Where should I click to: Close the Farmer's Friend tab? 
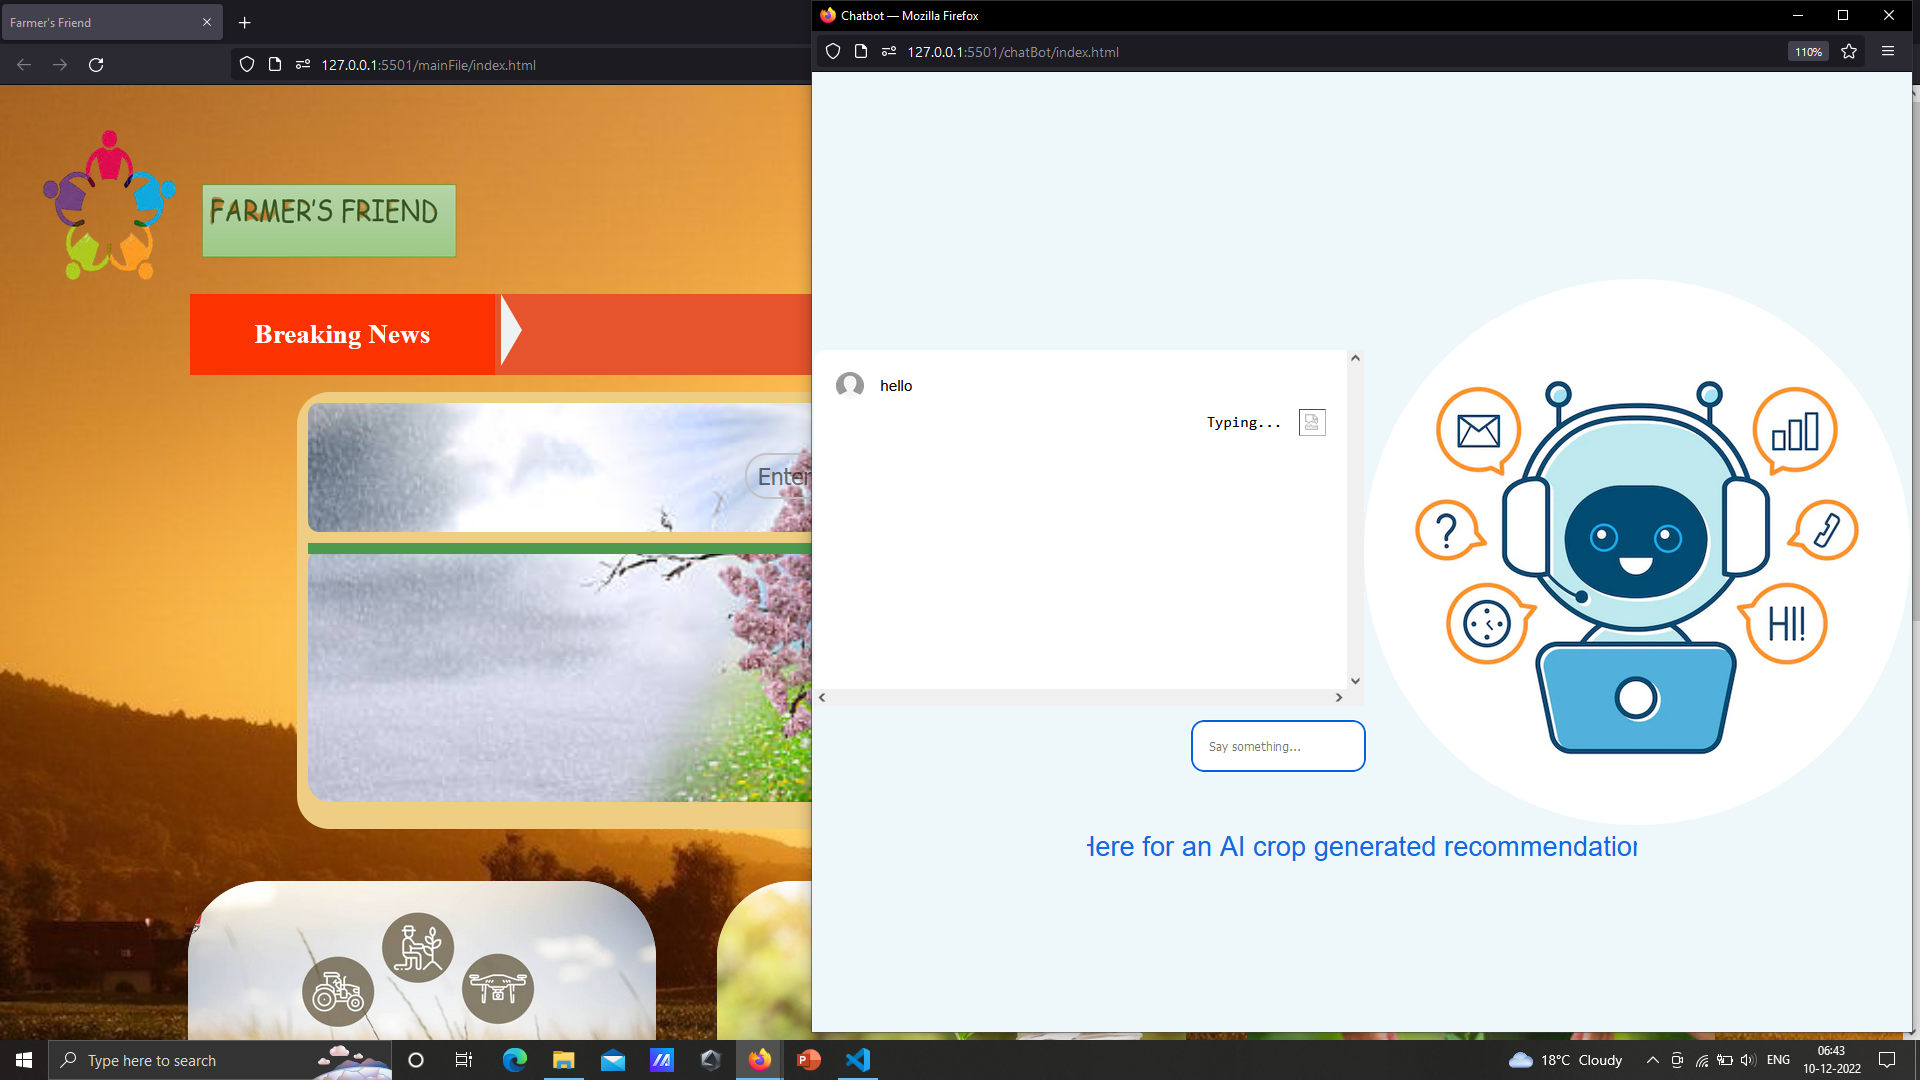pyautogui.click(x=207, y=22)
